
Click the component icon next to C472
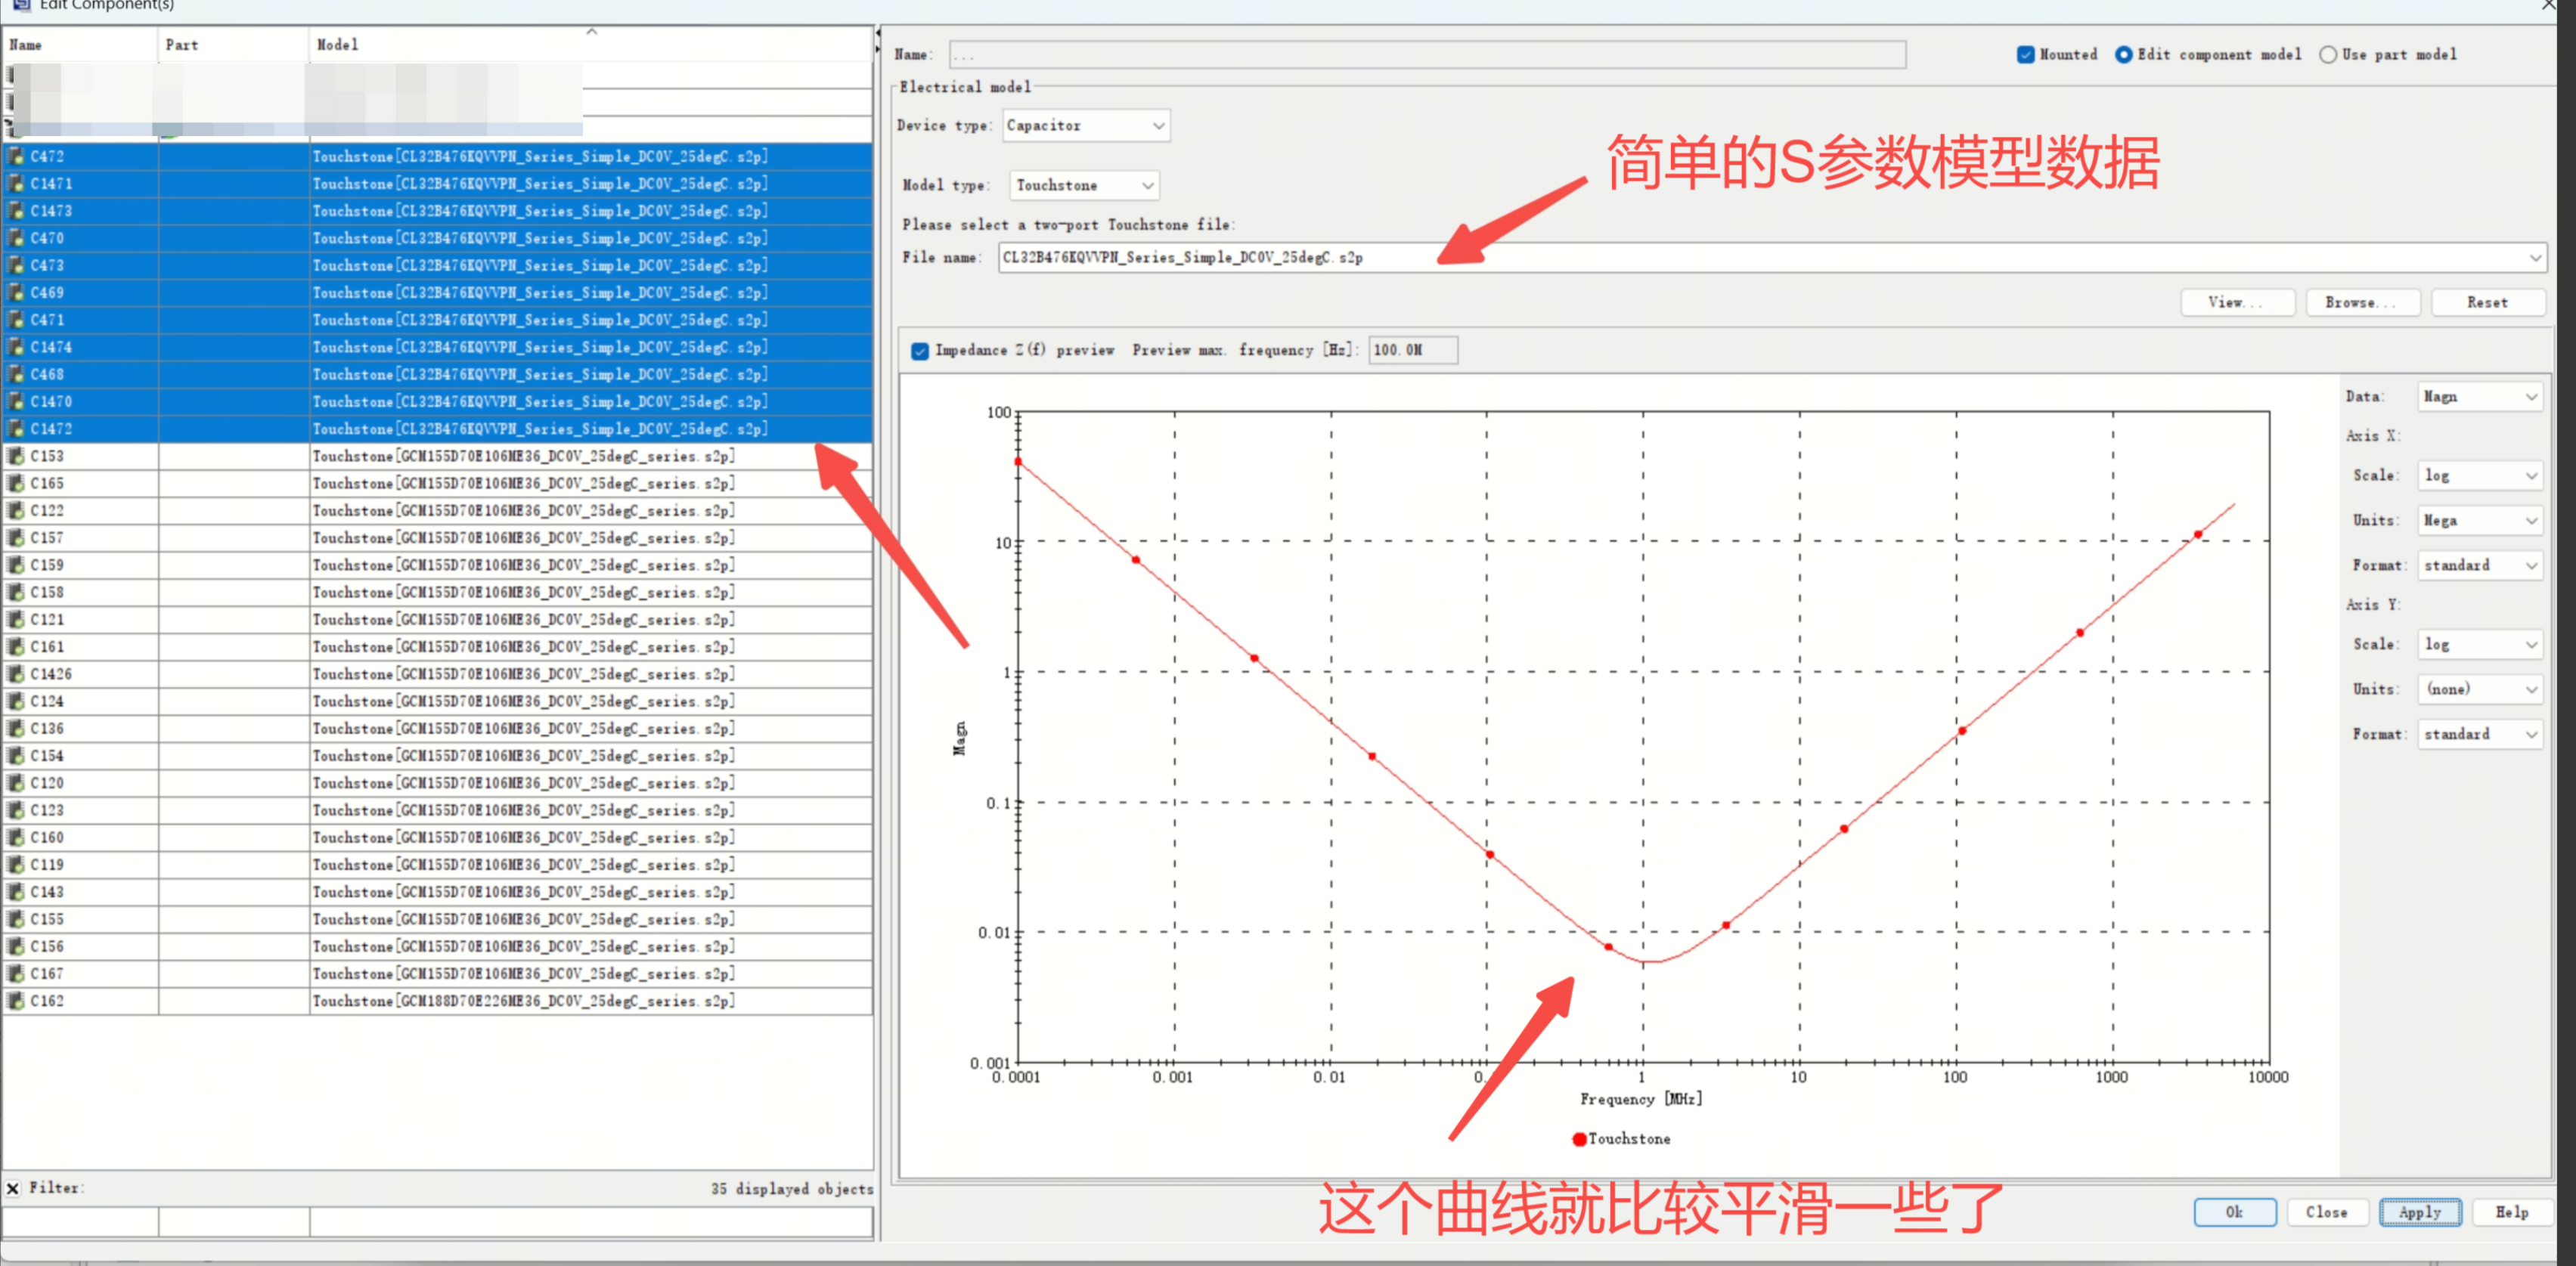pyautogui.click(x=16, y=156)
